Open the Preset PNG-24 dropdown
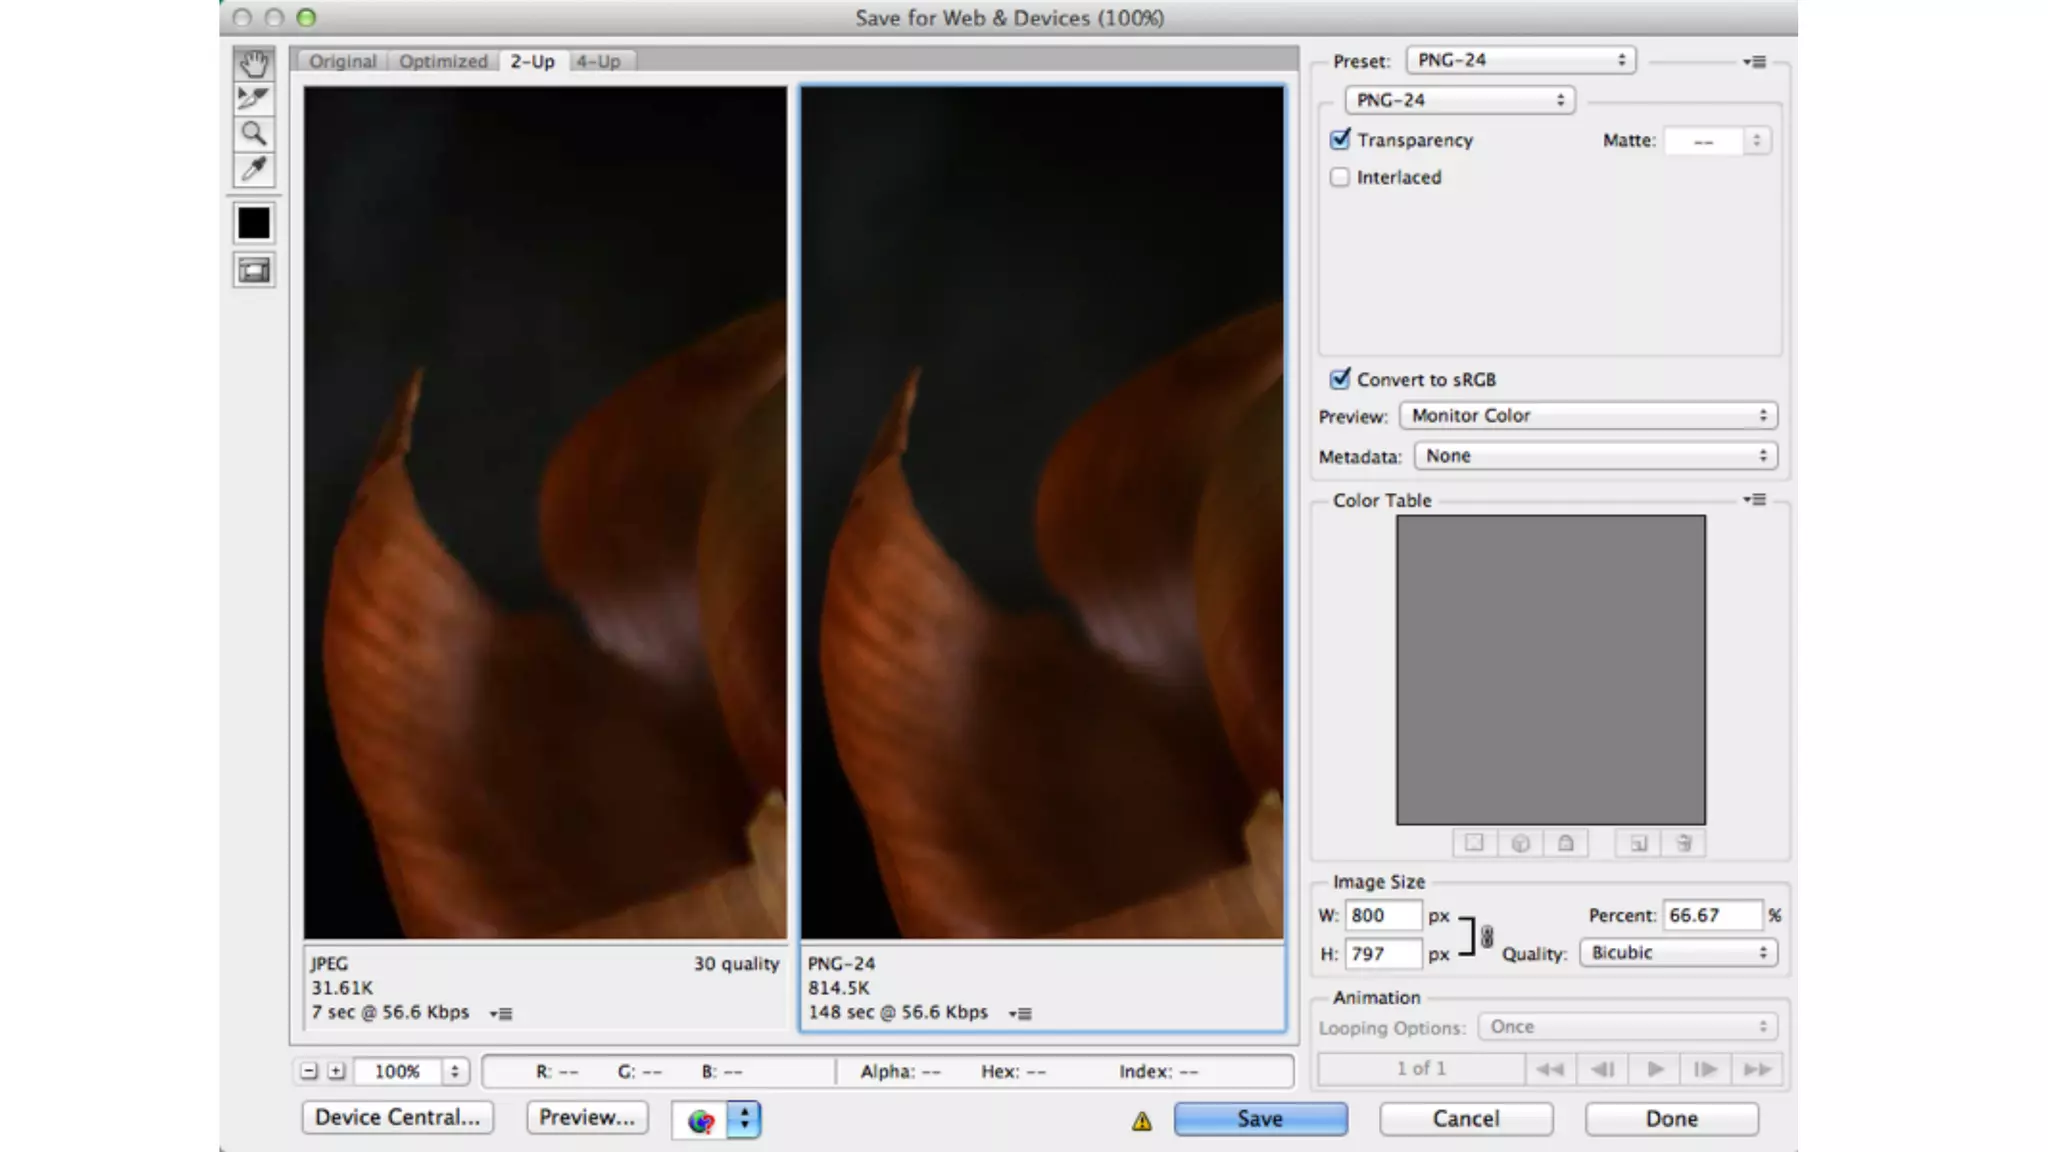The image size is (2048, 1152). pyautogui.click(x=1520, y=60)
